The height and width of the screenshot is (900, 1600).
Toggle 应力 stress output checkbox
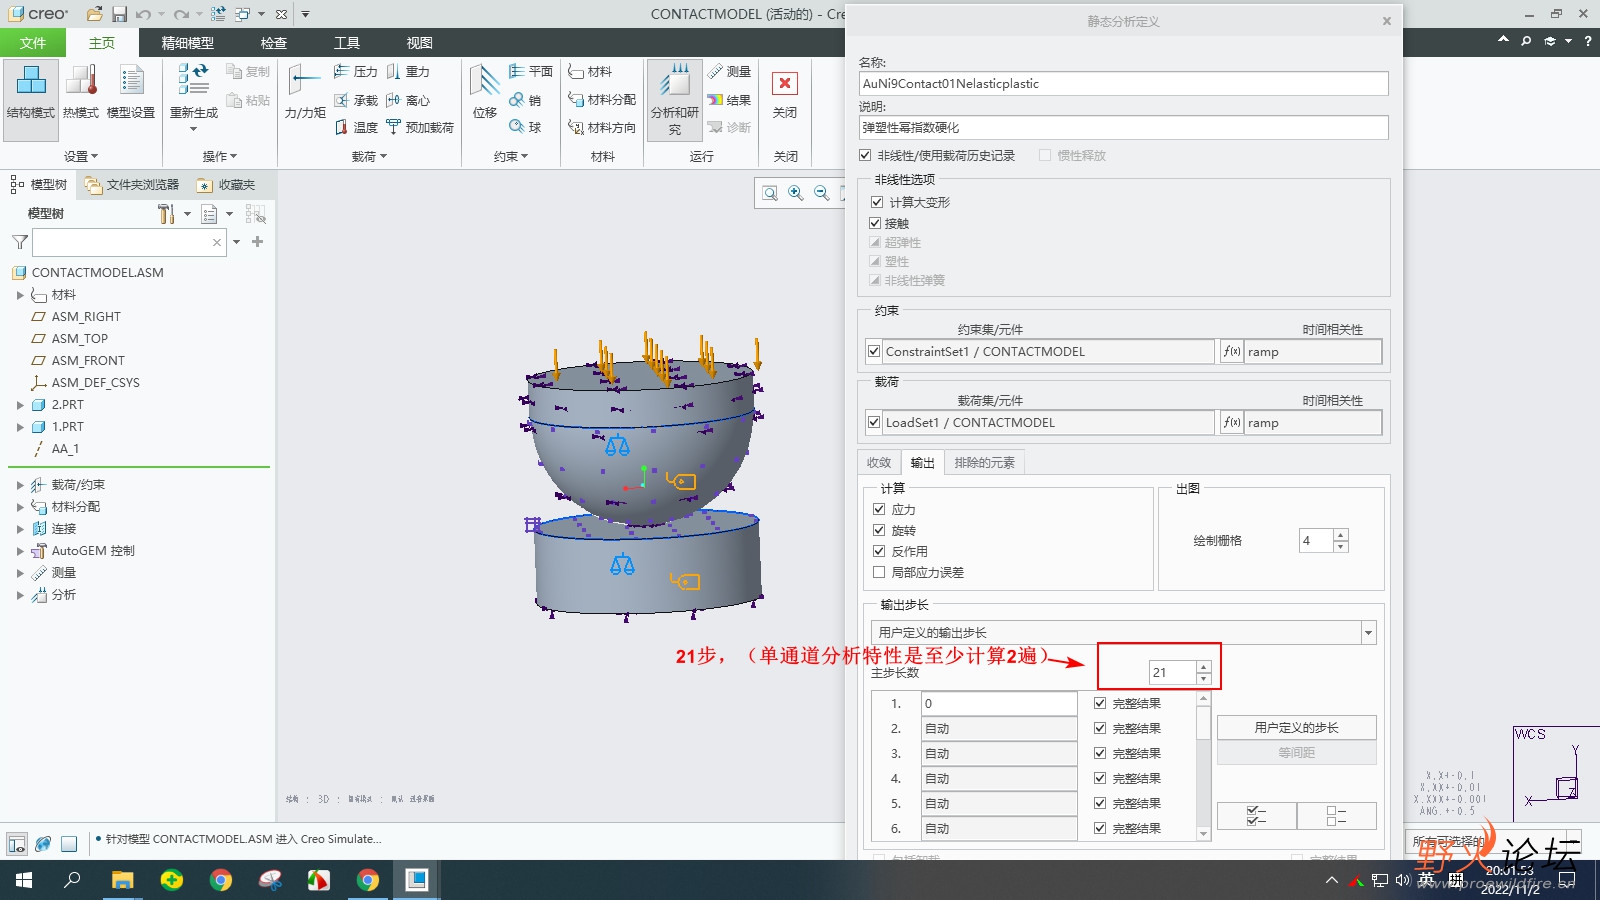(x=879, y=509)
